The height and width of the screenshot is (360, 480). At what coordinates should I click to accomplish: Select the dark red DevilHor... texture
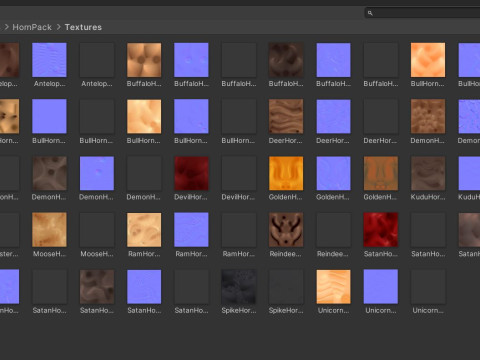click(191, 173)
